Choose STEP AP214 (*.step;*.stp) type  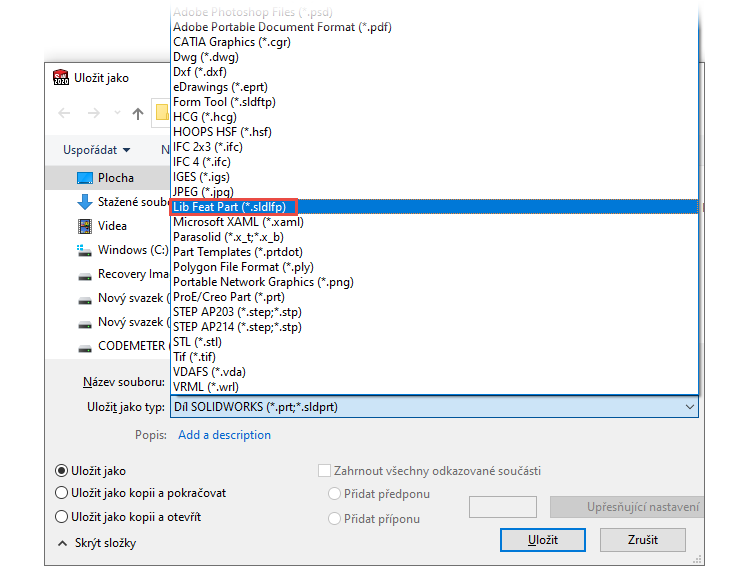point(434,327)
